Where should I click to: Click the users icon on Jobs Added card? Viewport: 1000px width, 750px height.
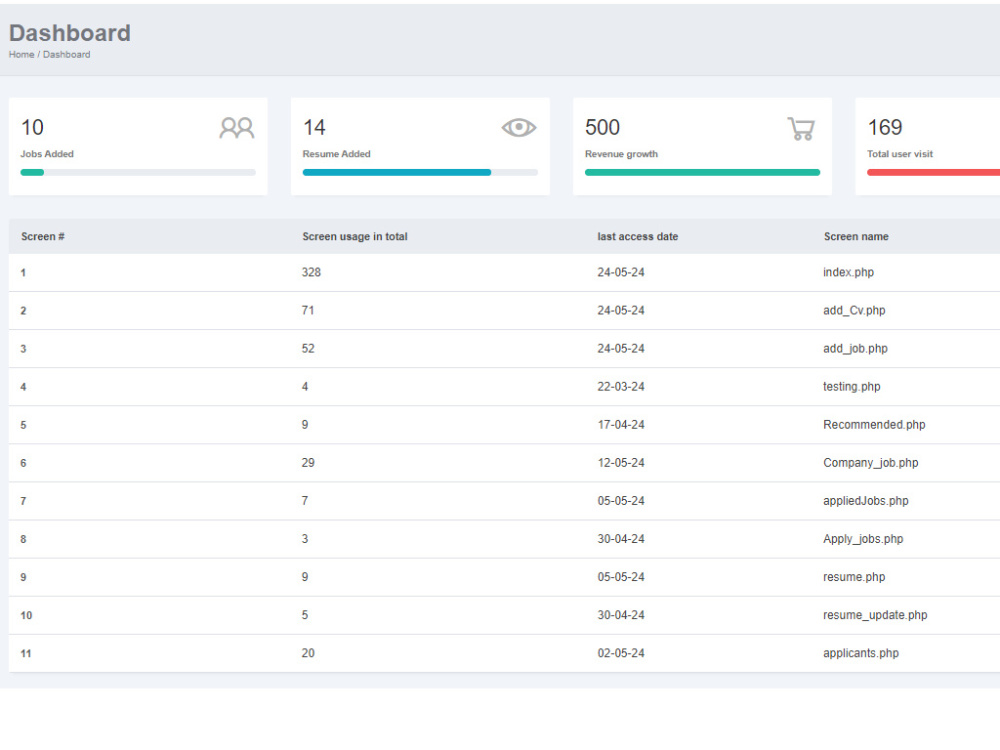(x=237, y=128)
